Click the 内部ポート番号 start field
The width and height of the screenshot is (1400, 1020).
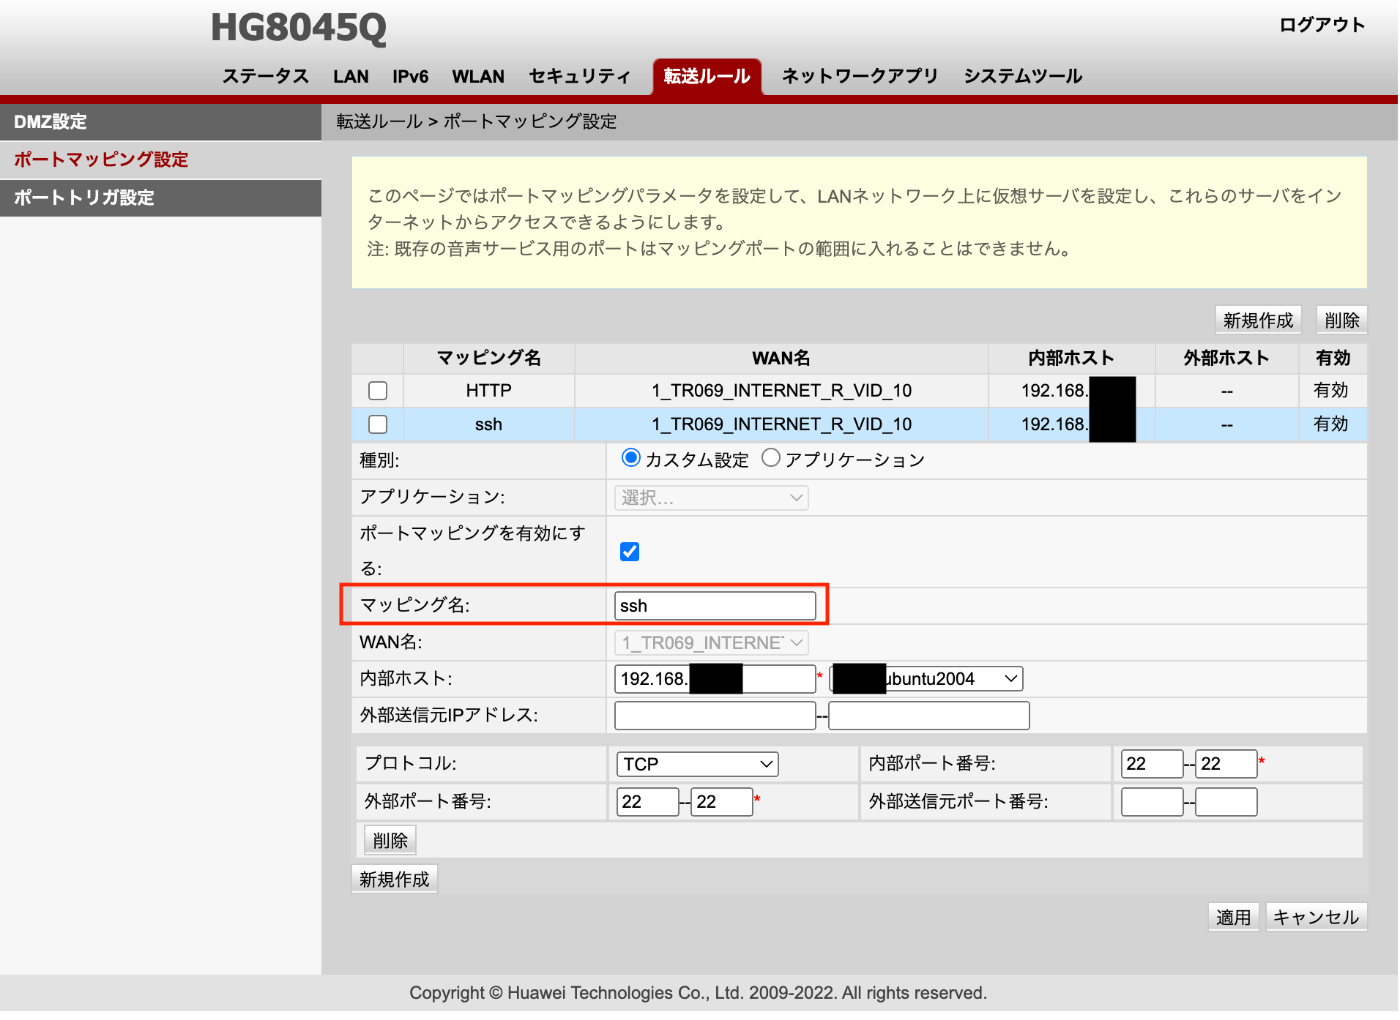click(x=1152, y=764)
